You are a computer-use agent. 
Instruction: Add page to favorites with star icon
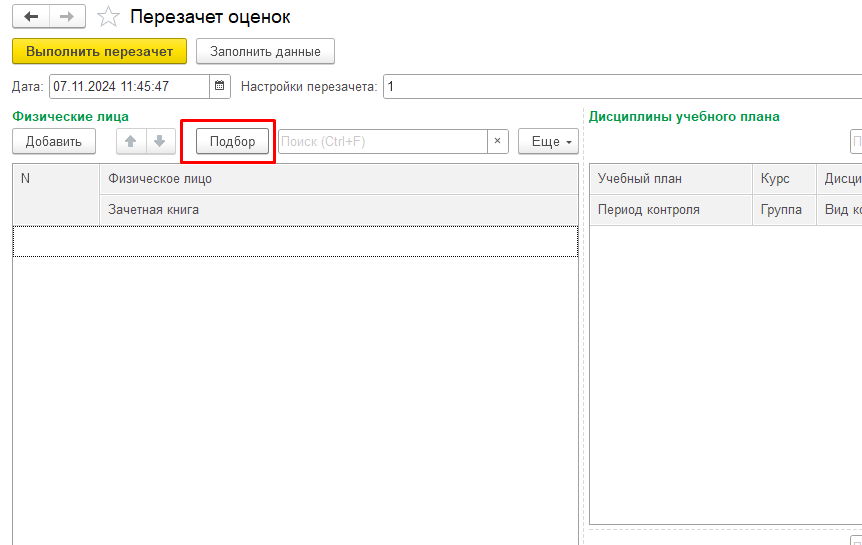108,17
